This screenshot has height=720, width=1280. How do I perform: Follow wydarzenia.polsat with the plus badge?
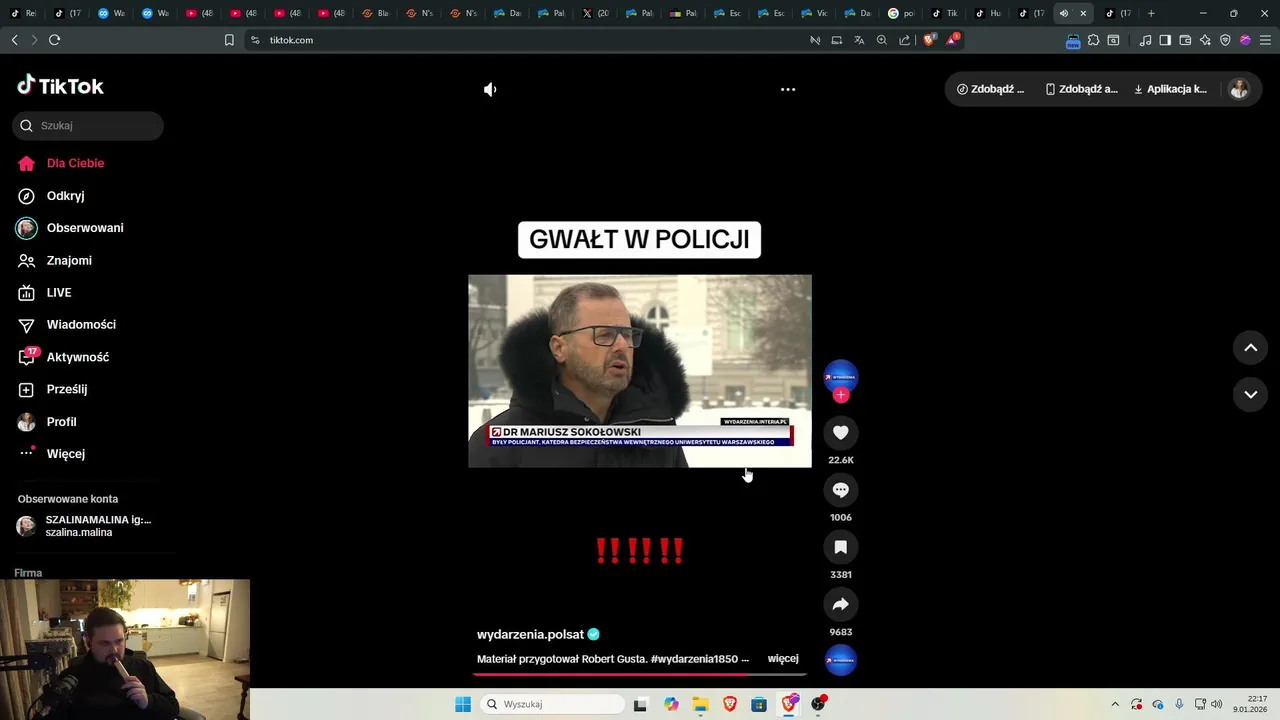[841, 395]
